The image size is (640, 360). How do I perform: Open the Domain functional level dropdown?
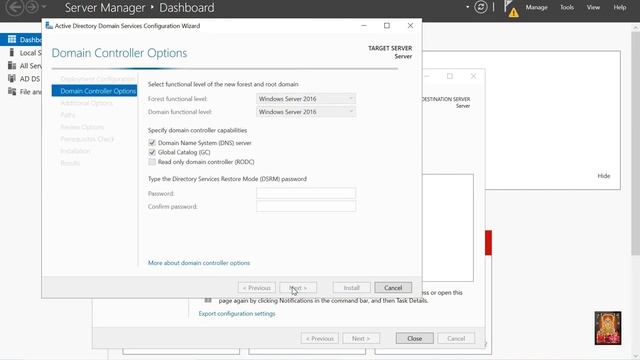click(x=306, y=112)
